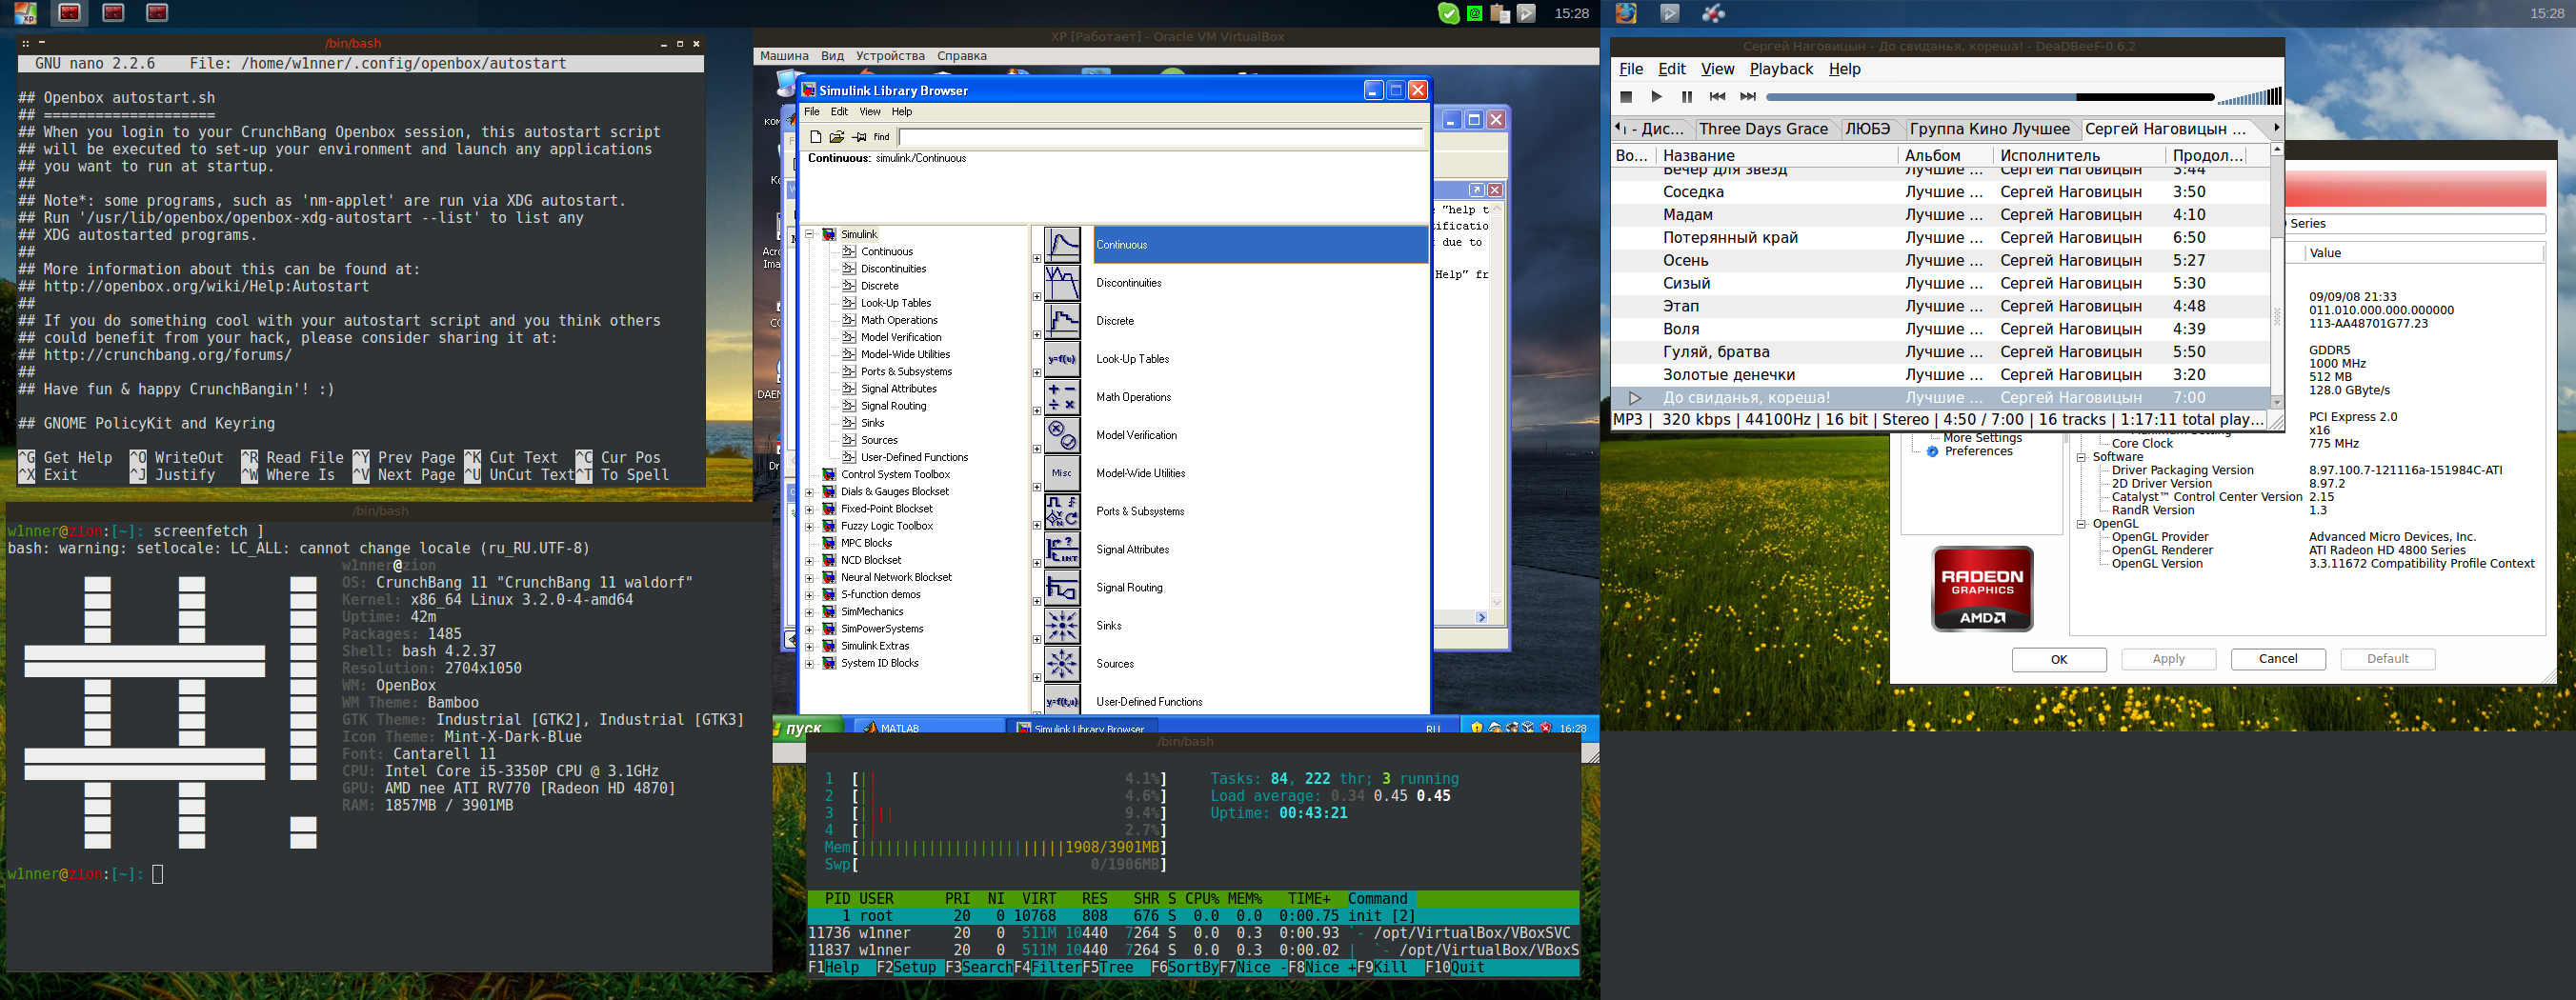Skip to next track in DeaDBeeF
This screenshot has height=1000, width=2576.
[1748, 97]
